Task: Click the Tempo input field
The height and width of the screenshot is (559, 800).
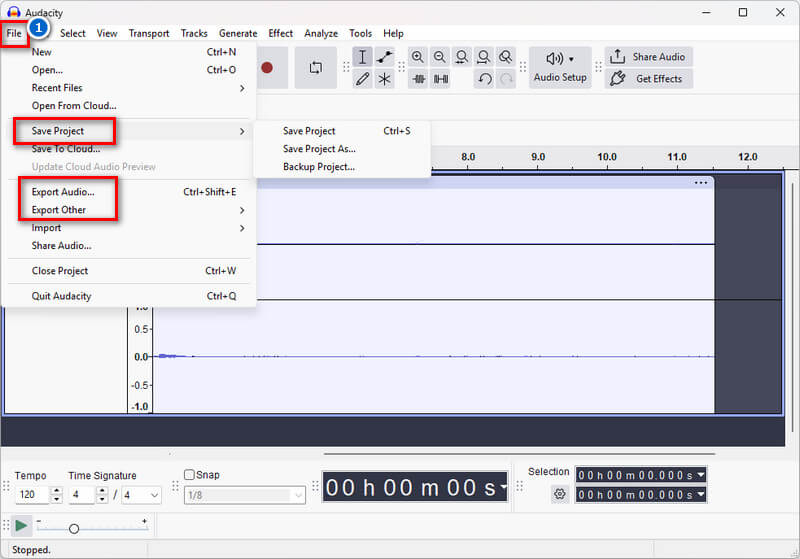Action: (x=33, y=495)
